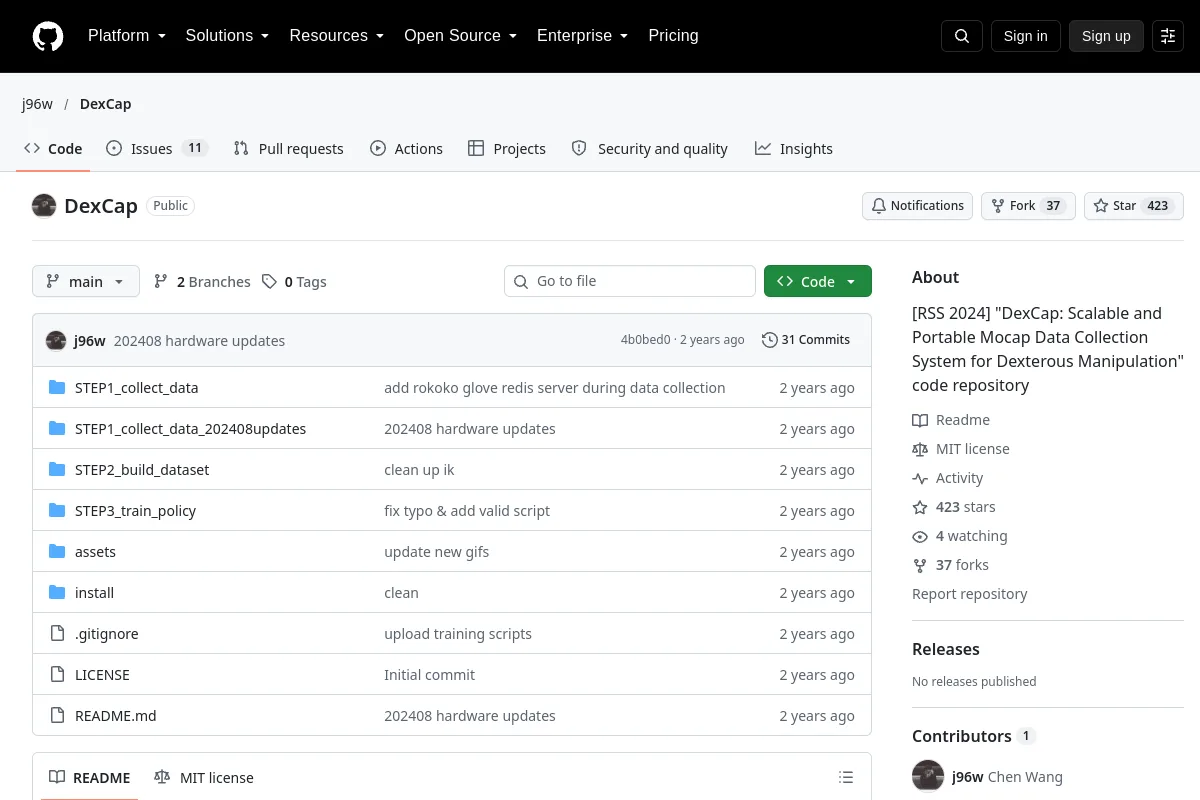Click the Sign up button
This screenshot has width=1200, height=800.
point(1106,36)
